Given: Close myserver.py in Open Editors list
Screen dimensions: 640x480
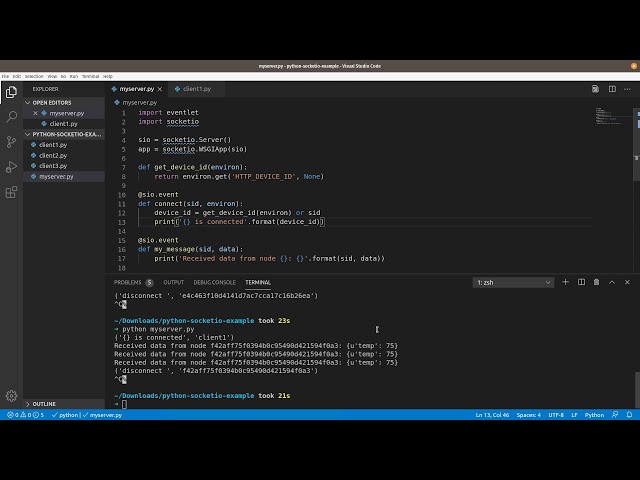Looking at the screenshot, I should (x=36, y=113).
